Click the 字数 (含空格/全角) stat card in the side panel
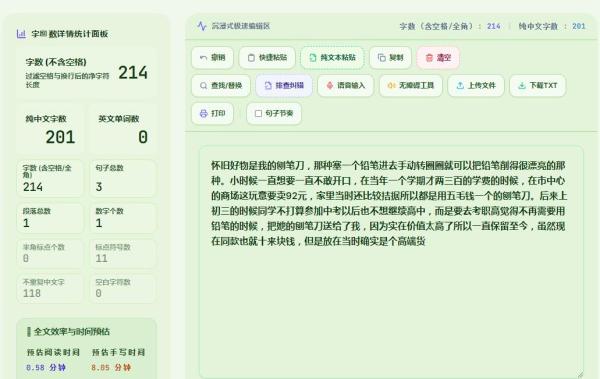The width and height of the screenshot is (600, 379). (x=49, y=178)
